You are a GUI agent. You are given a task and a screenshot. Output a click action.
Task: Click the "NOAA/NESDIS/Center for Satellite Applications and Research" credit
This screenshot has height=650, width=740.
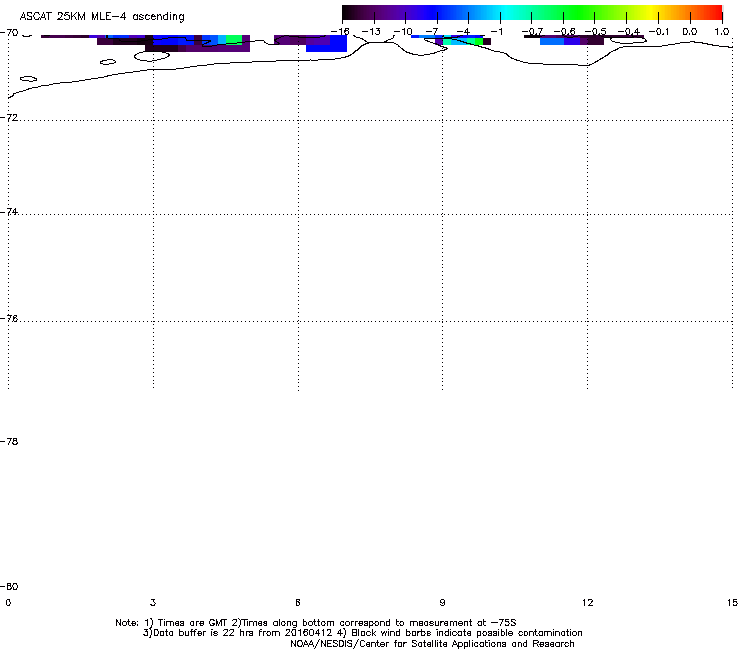pos(432,644)
